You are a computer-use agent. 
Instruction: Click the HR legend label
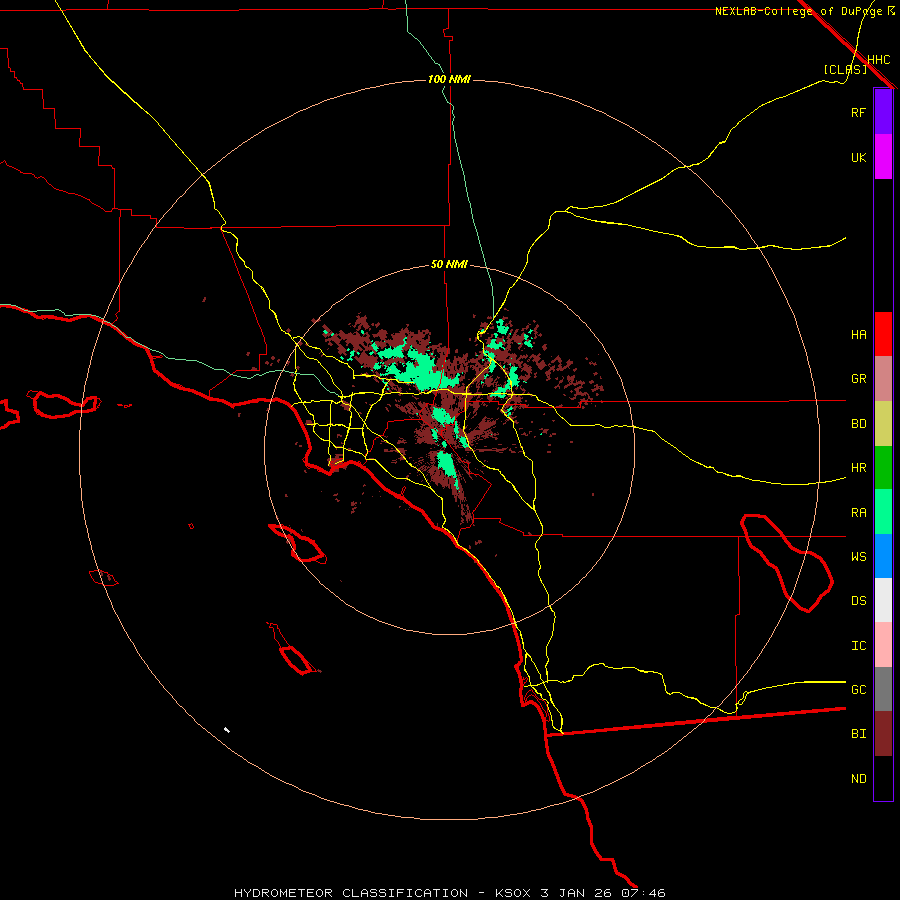point(858,468)
